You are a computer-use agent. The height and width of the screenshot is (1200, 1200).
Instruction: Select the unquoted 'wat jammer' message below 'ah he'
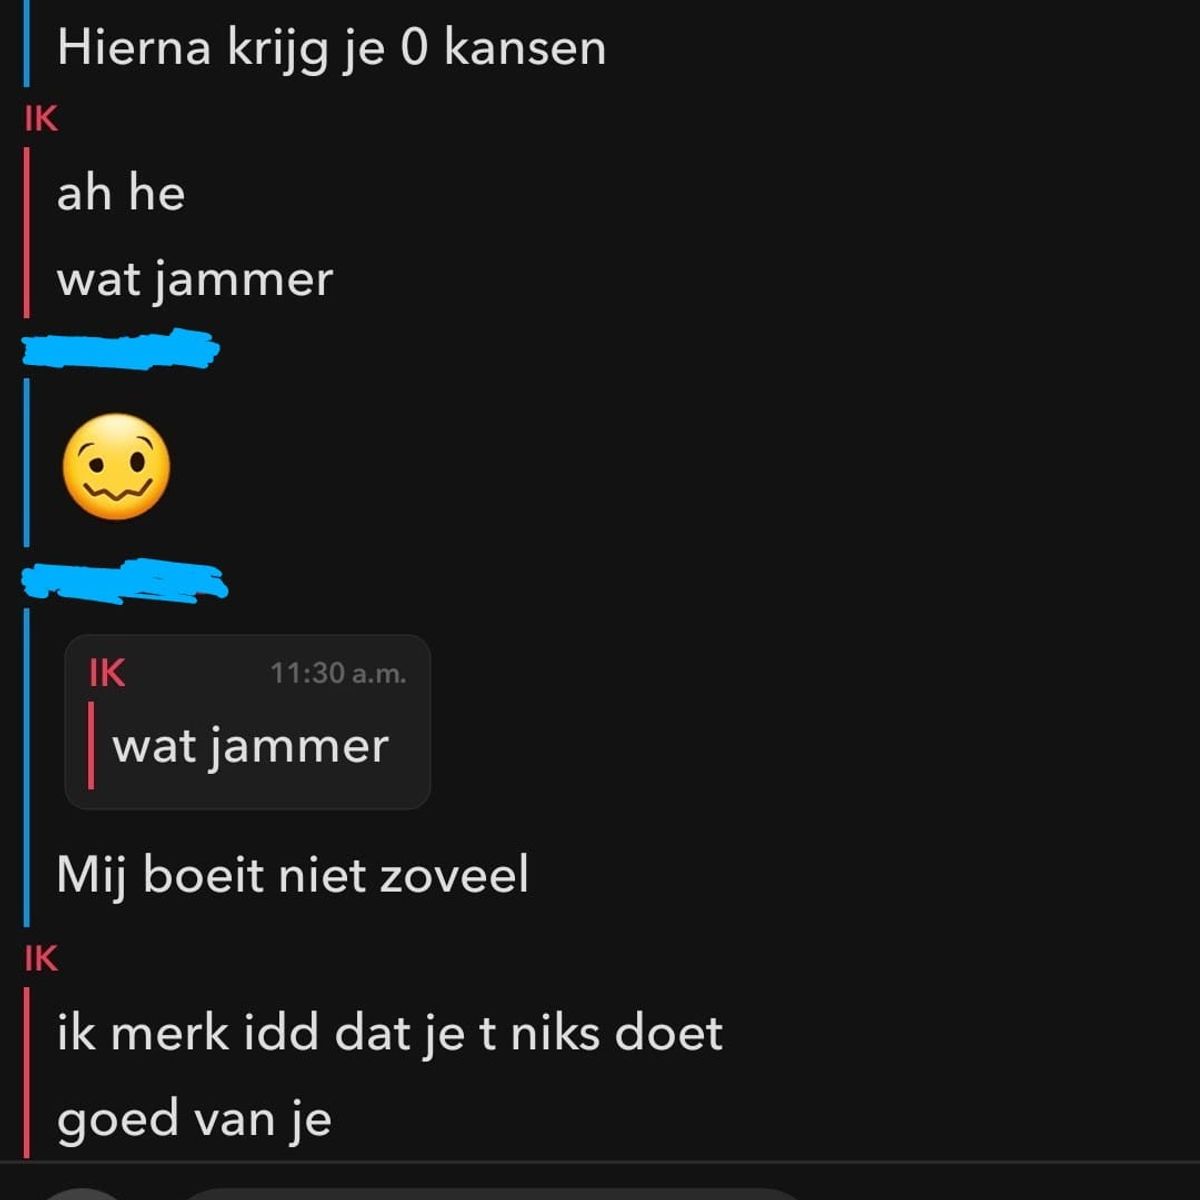[195, 279]
